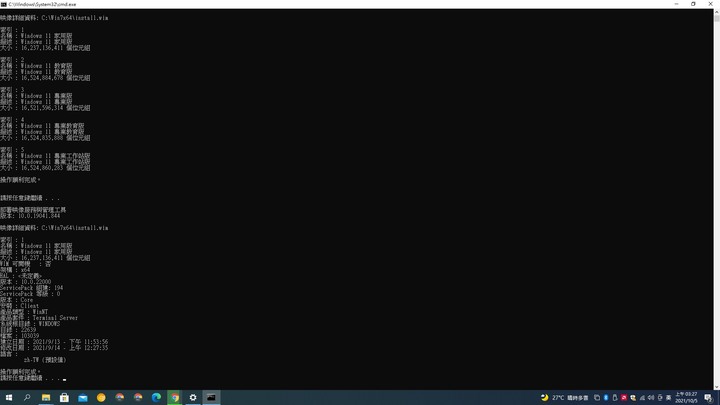Viewport: 720px width, 405px height.
Task: Click the cmd.exe taskbar button
Action: pos(211,398)
